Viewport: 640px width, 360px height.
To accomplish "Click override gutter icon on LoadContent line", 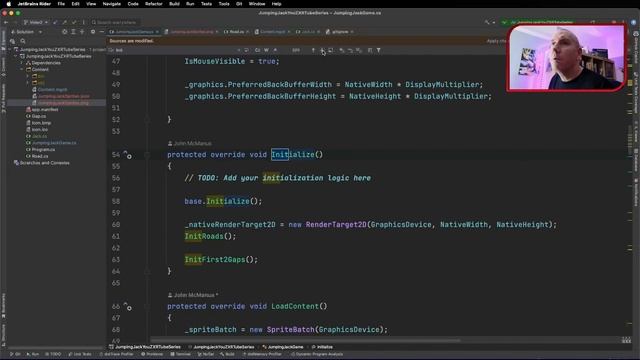I will pos(127,307).
